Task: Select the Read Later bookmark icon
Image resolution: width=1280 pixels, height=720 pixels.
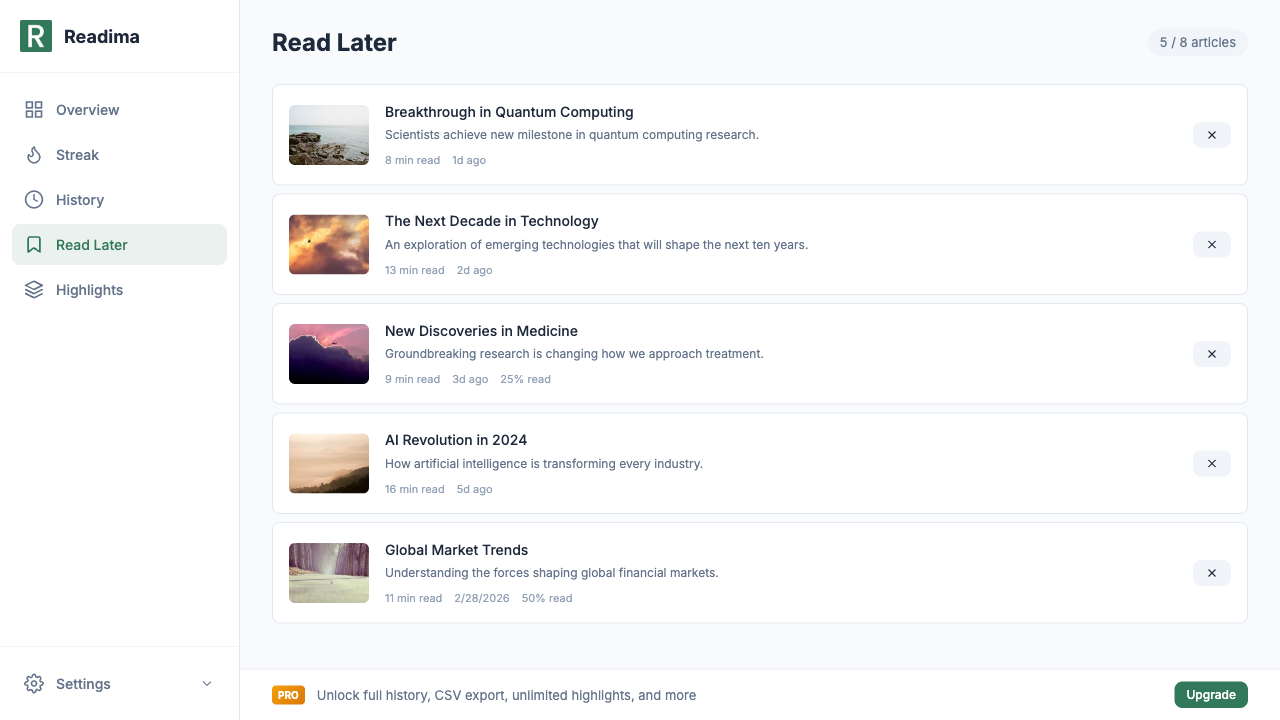Action: [33, 244]
